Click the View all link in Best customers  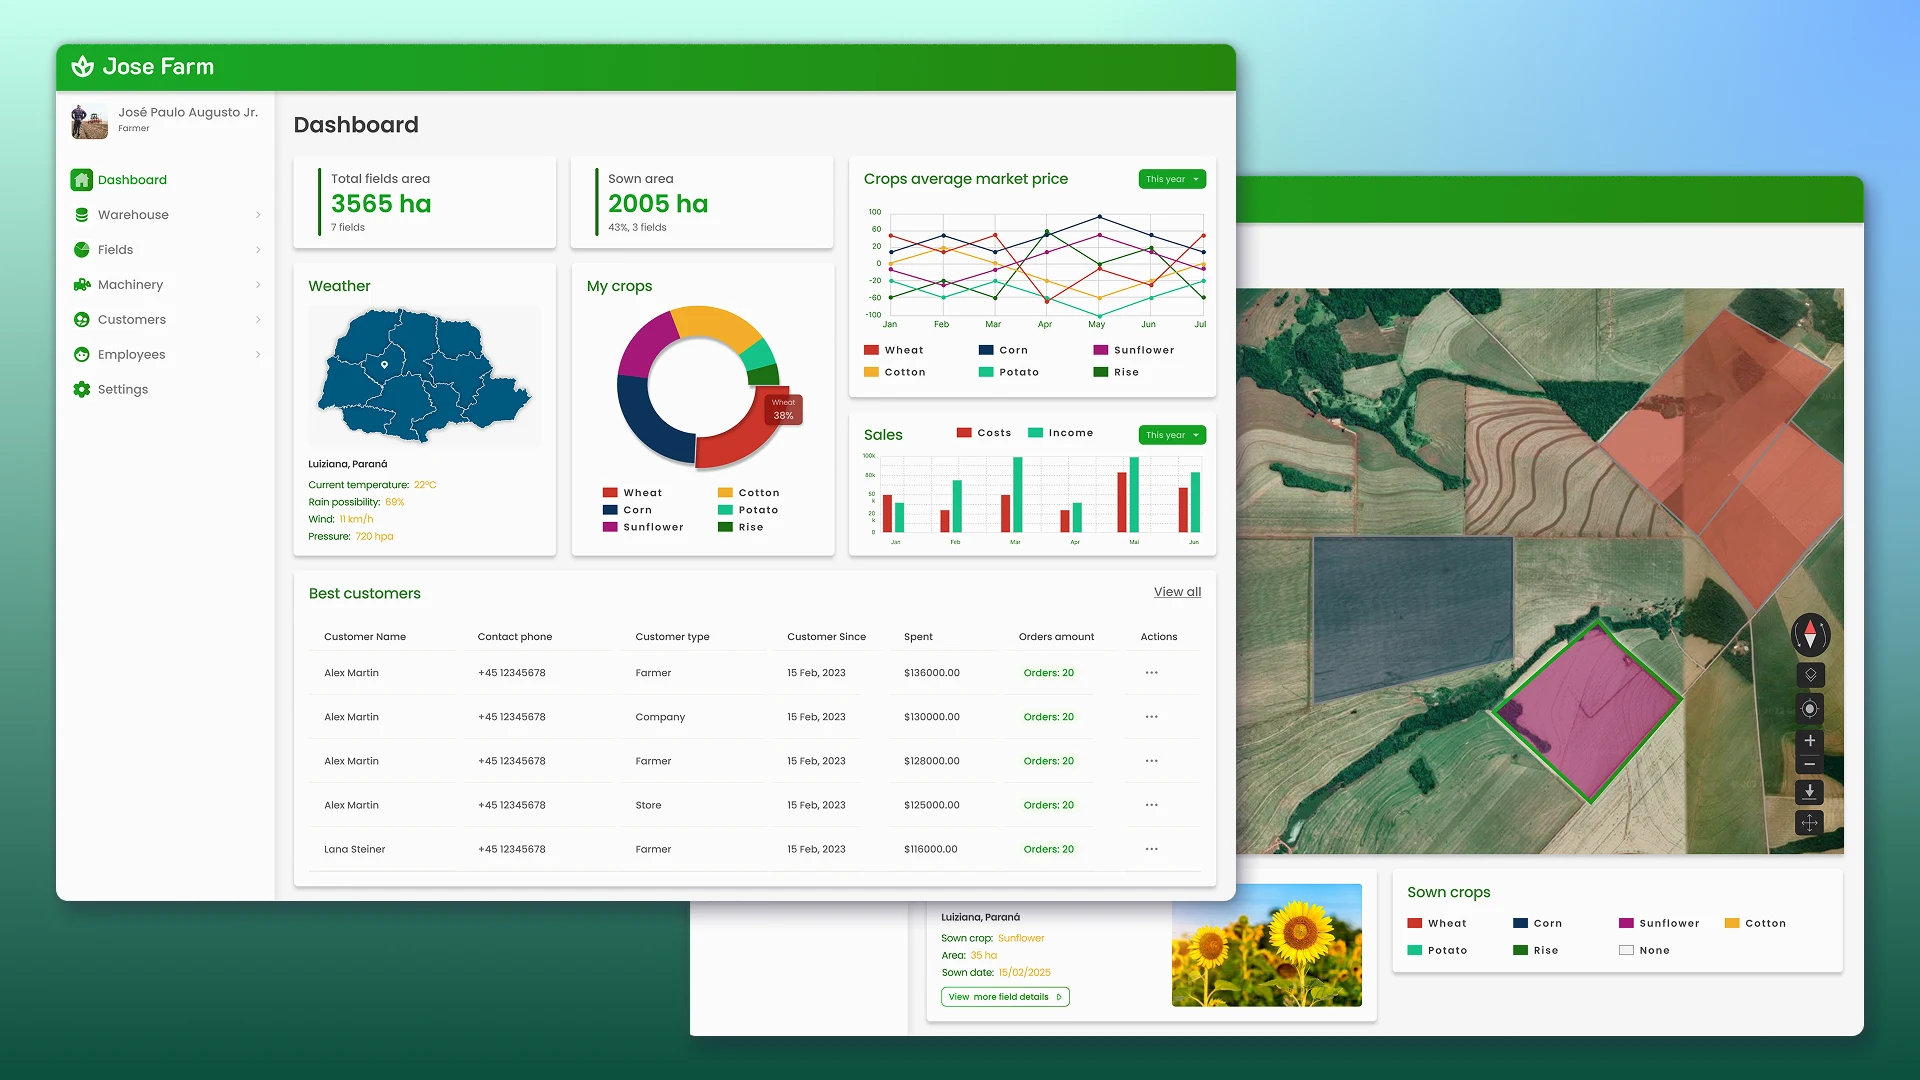point(1177,591)
